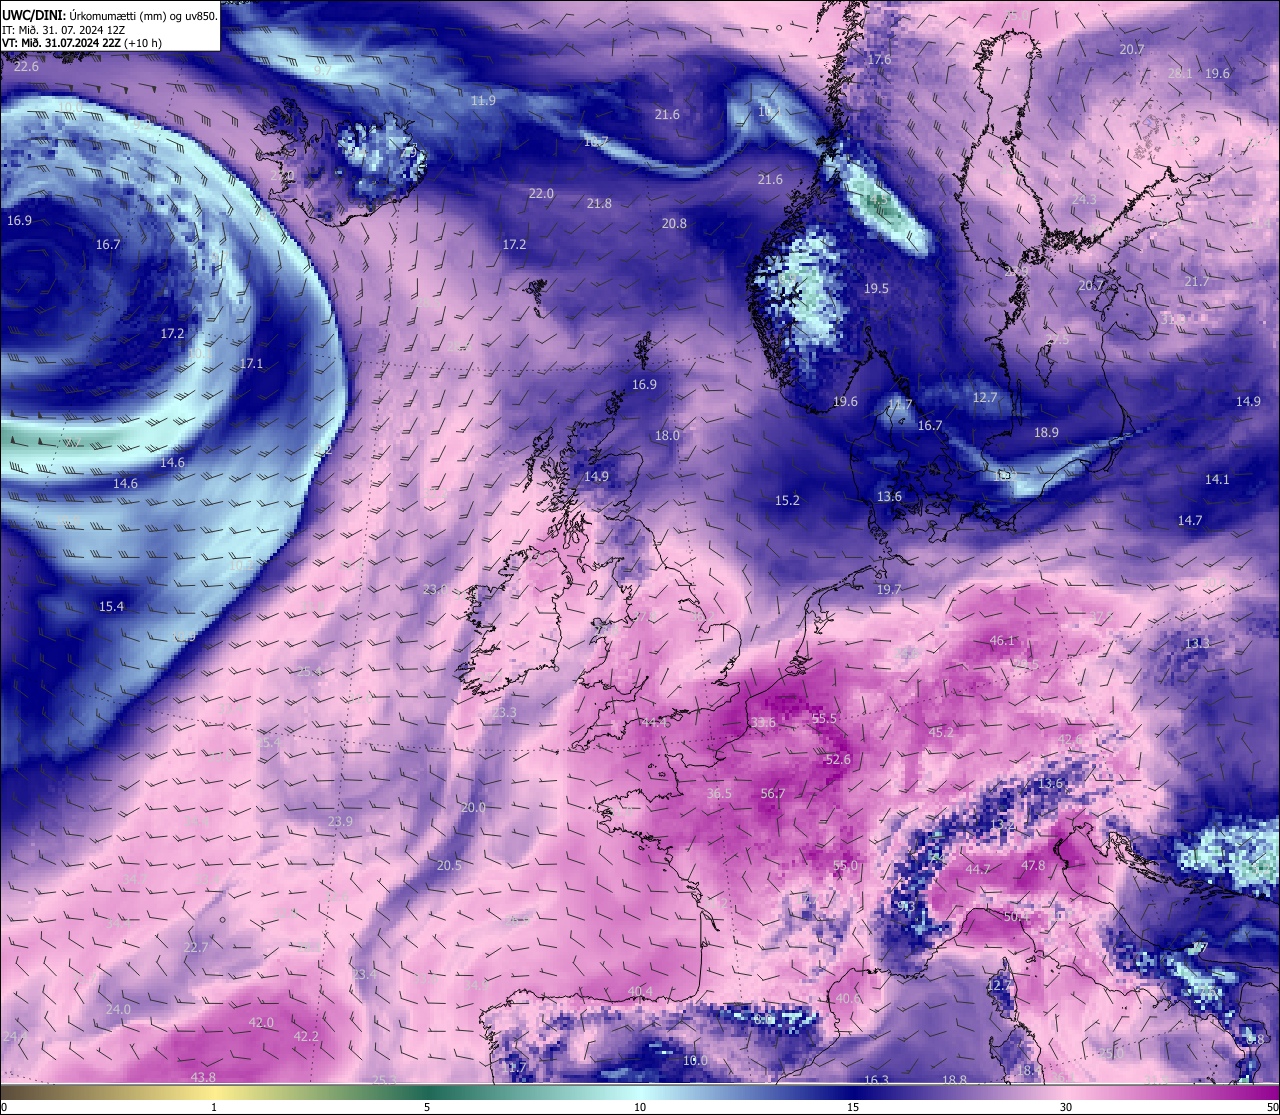Click the color scale tick label '1'
1280x1115 pixels.
coord(214,1107)
